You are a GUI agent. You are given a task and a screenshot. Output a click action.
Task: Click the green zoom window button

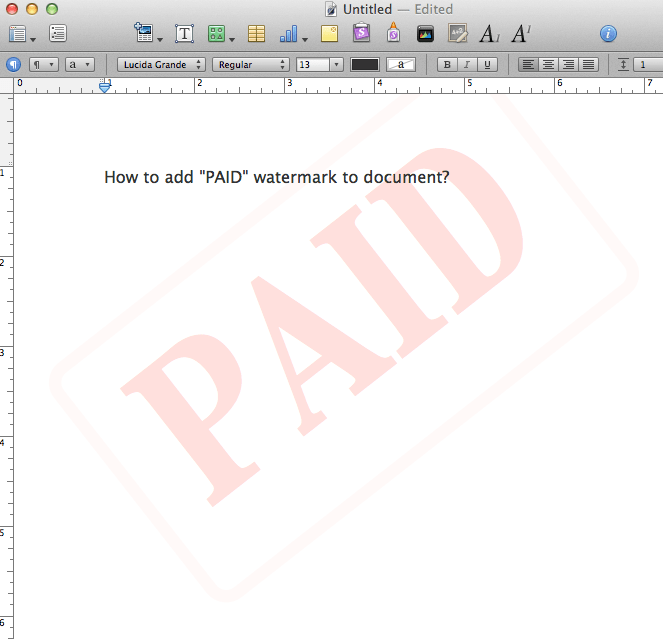(x=52, y=9)
